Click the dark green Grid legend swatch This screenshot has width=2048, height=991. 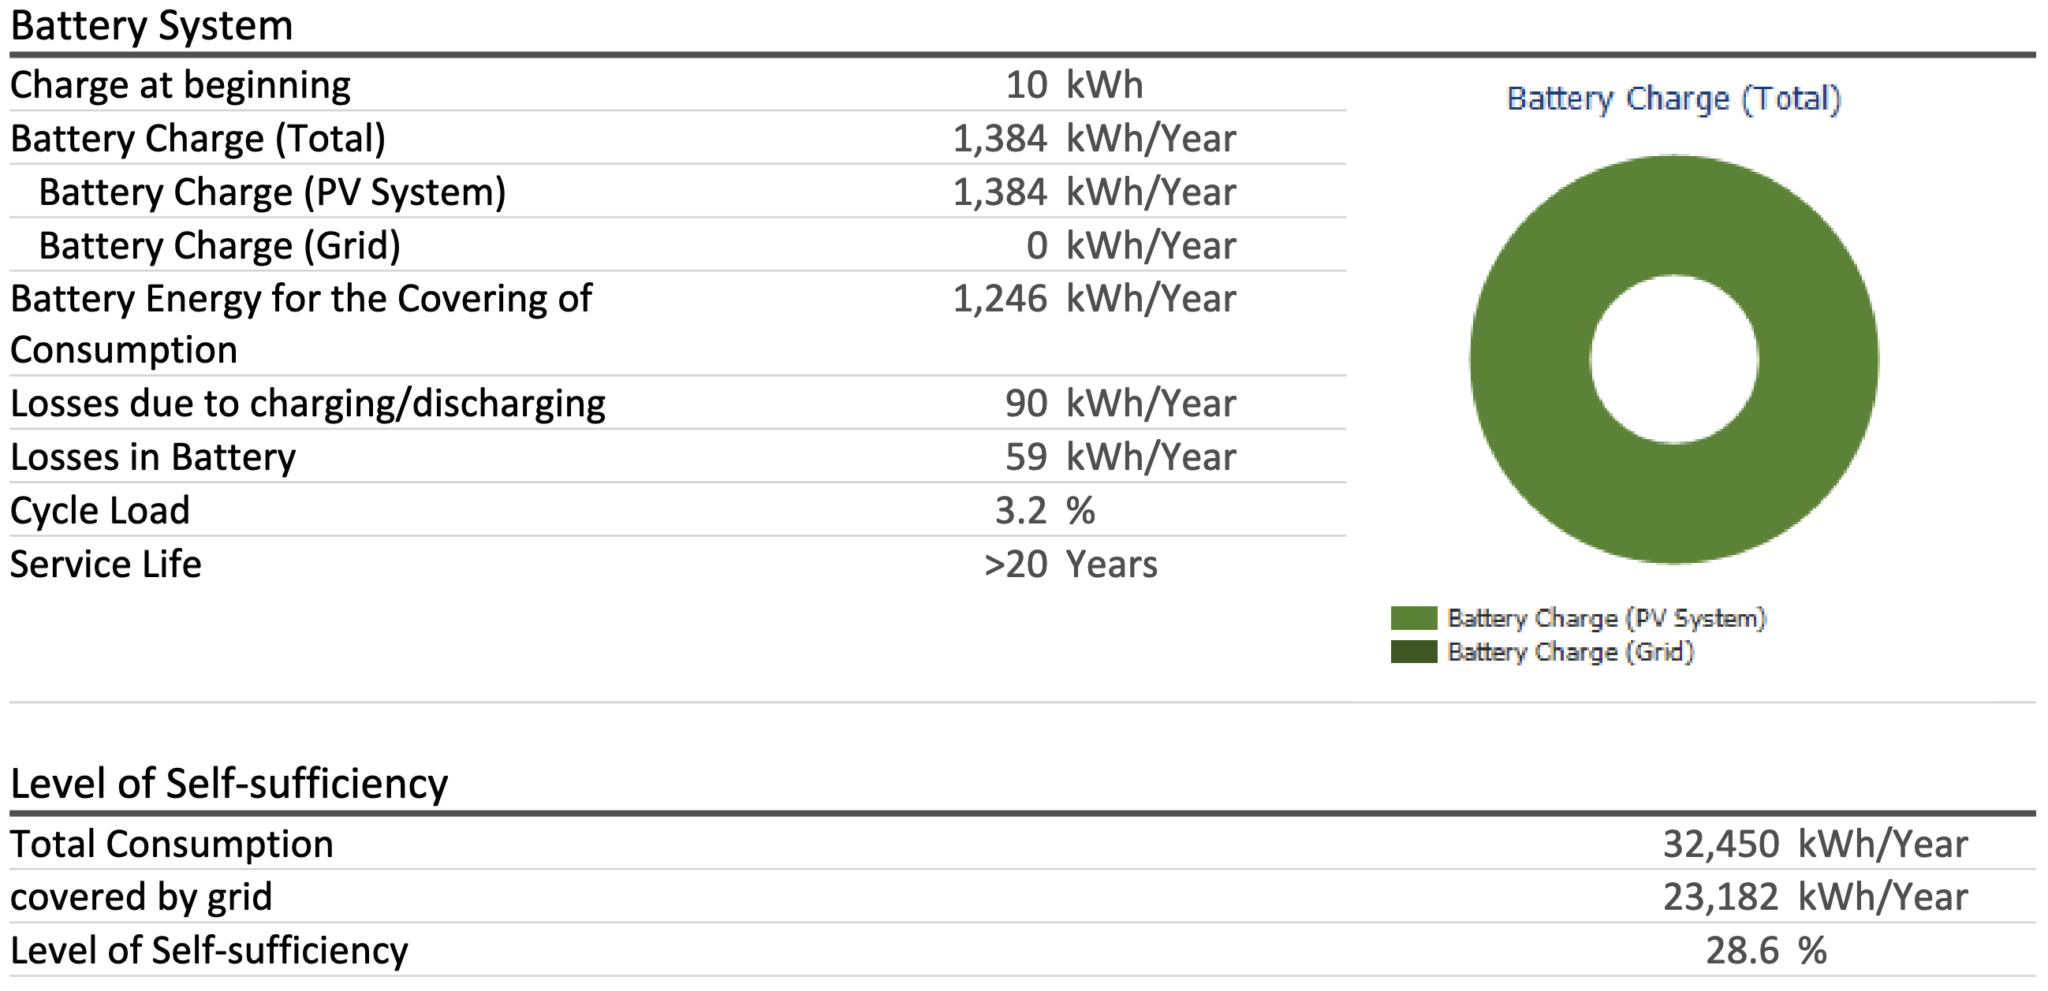coord(1413,652)
